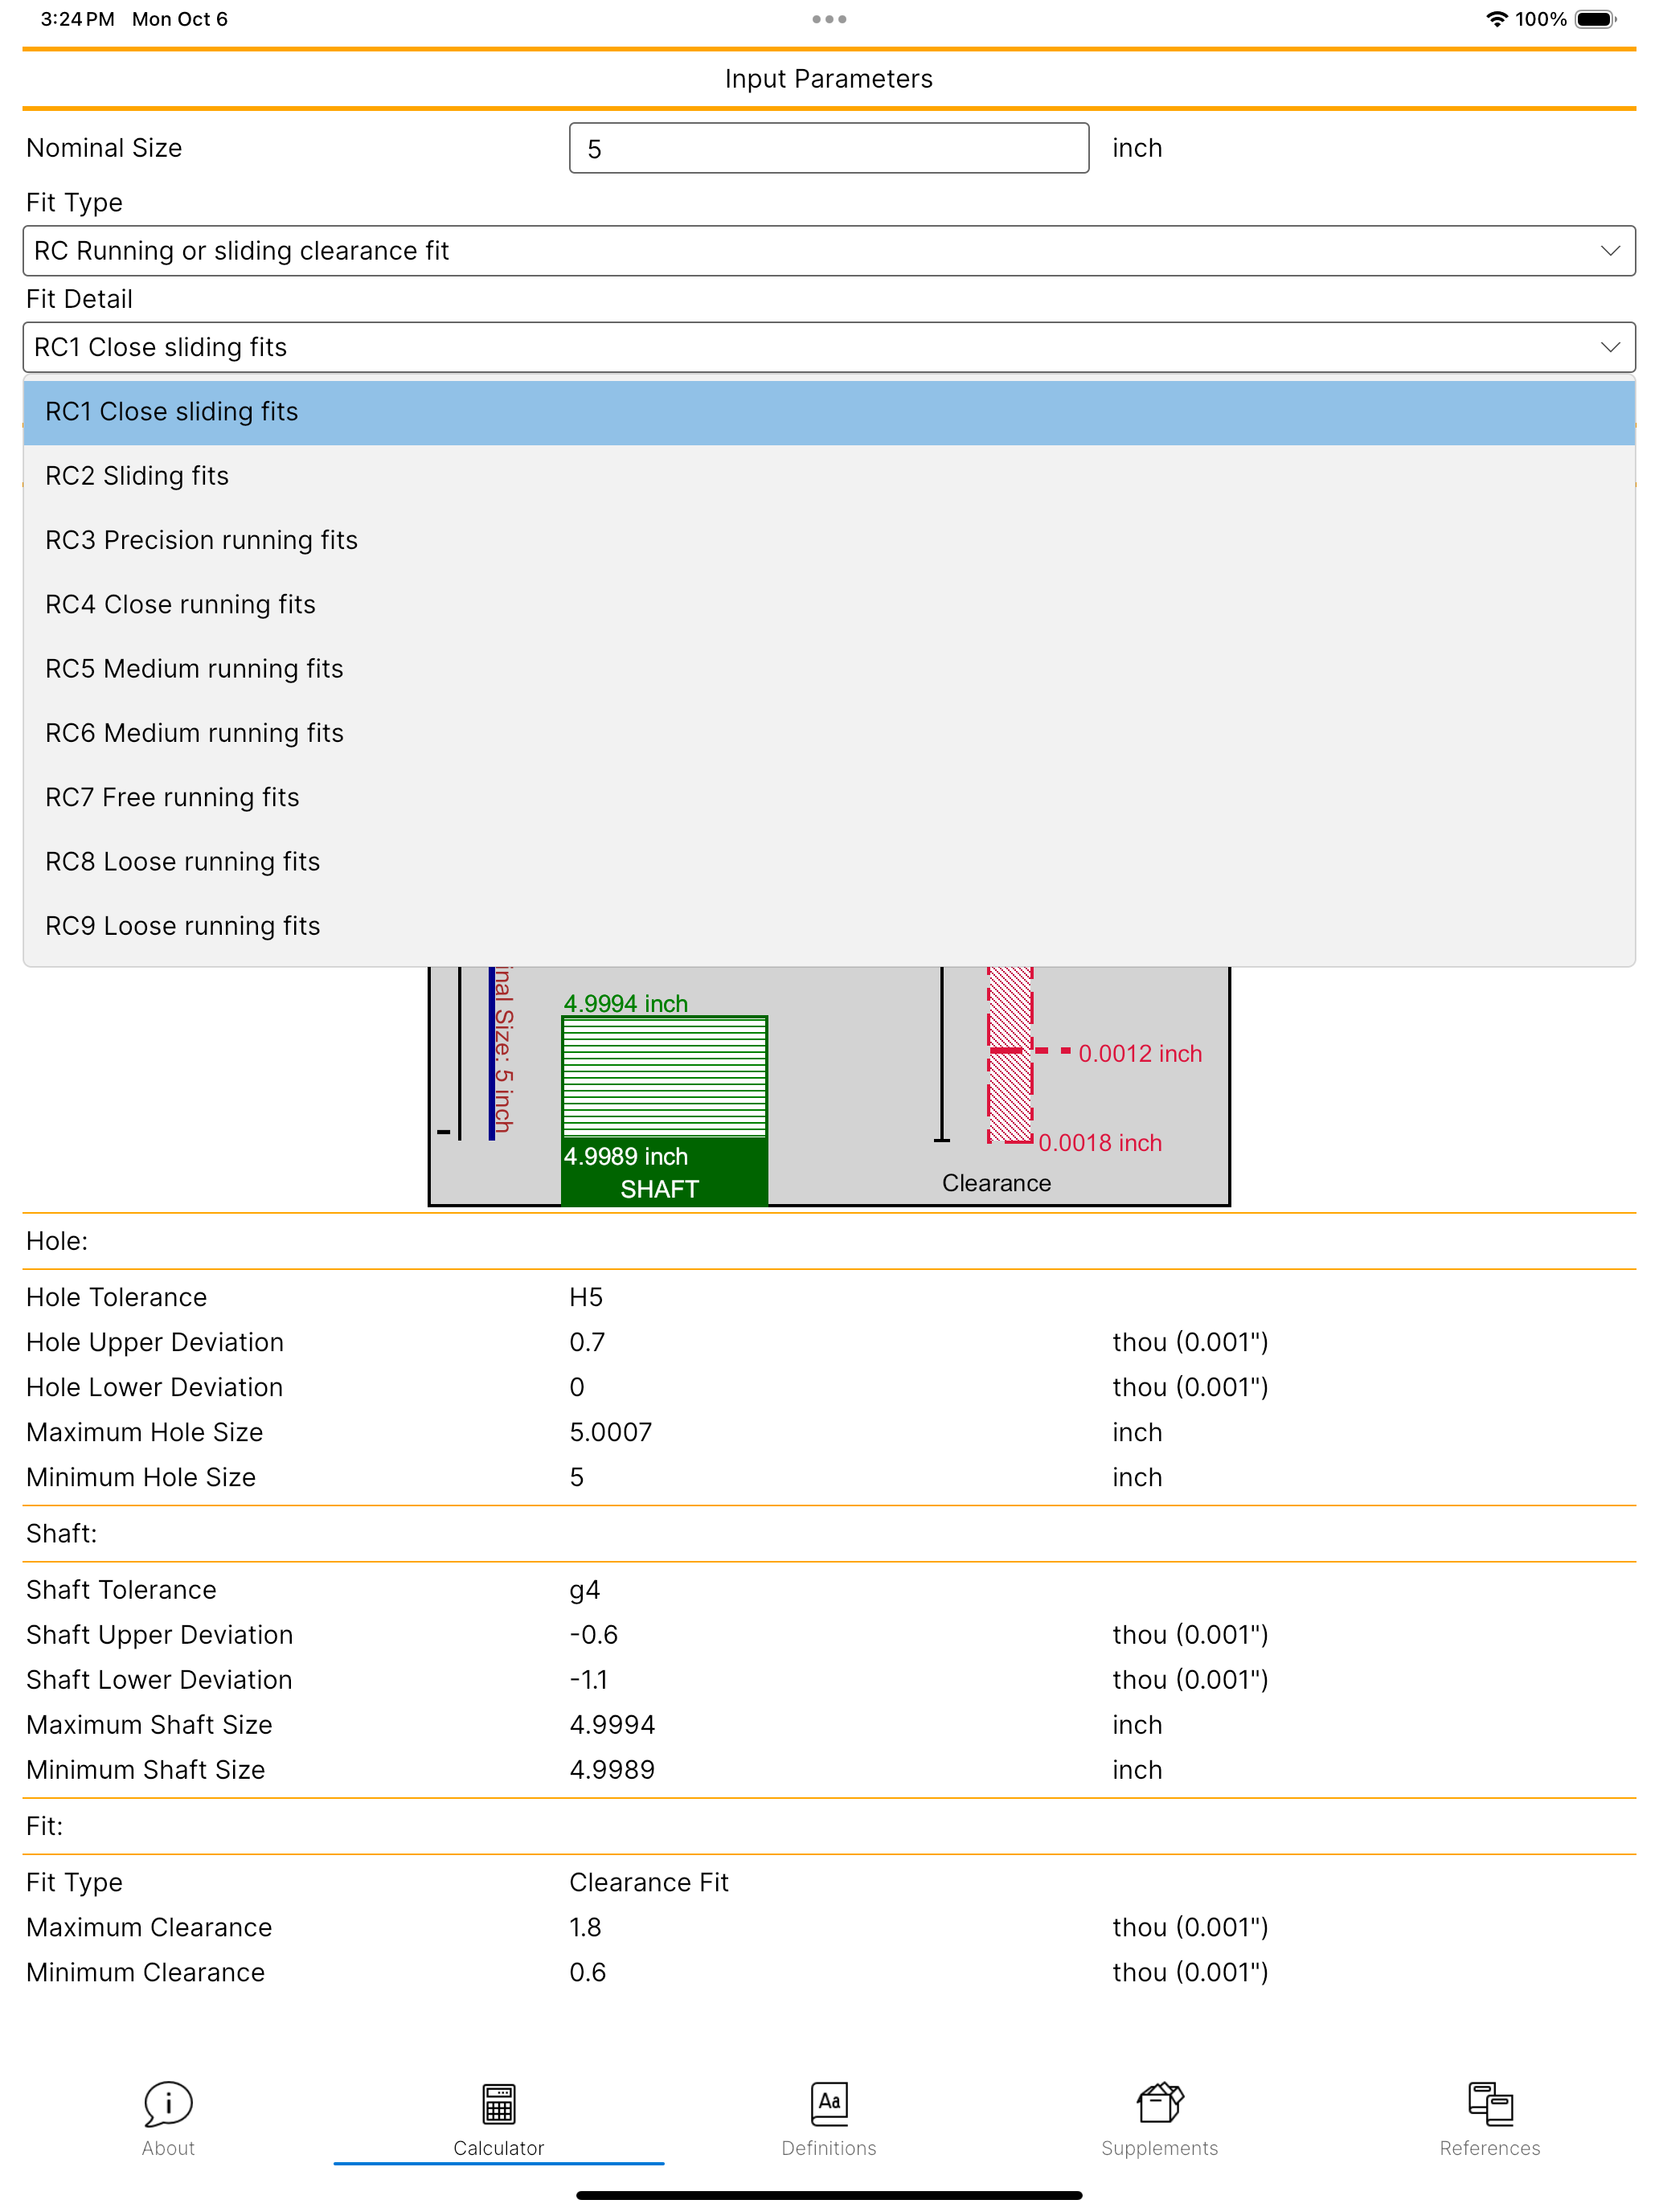Image resolution: width=1659 pixels, height=2212 pixels.
Task: Click the Minimum Shaft Size value 4.9989
Action: pos(612,1770)
